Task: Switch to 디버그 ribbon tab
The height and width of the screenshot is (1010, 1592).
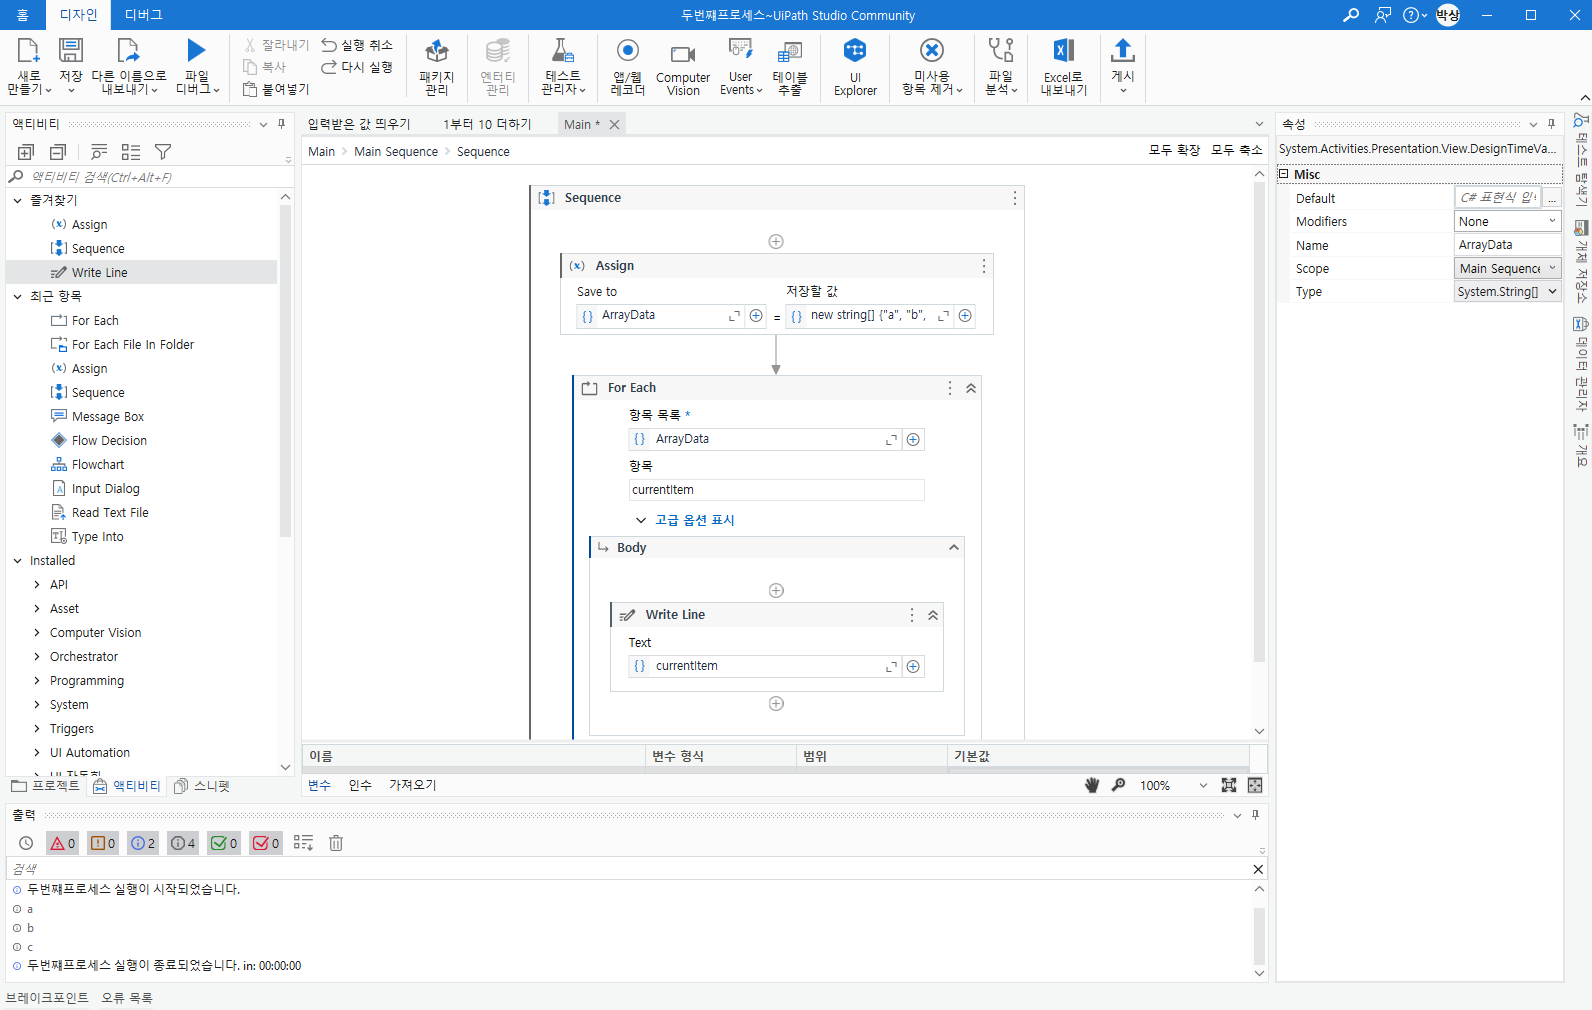Action: click(x=144, y=15)
